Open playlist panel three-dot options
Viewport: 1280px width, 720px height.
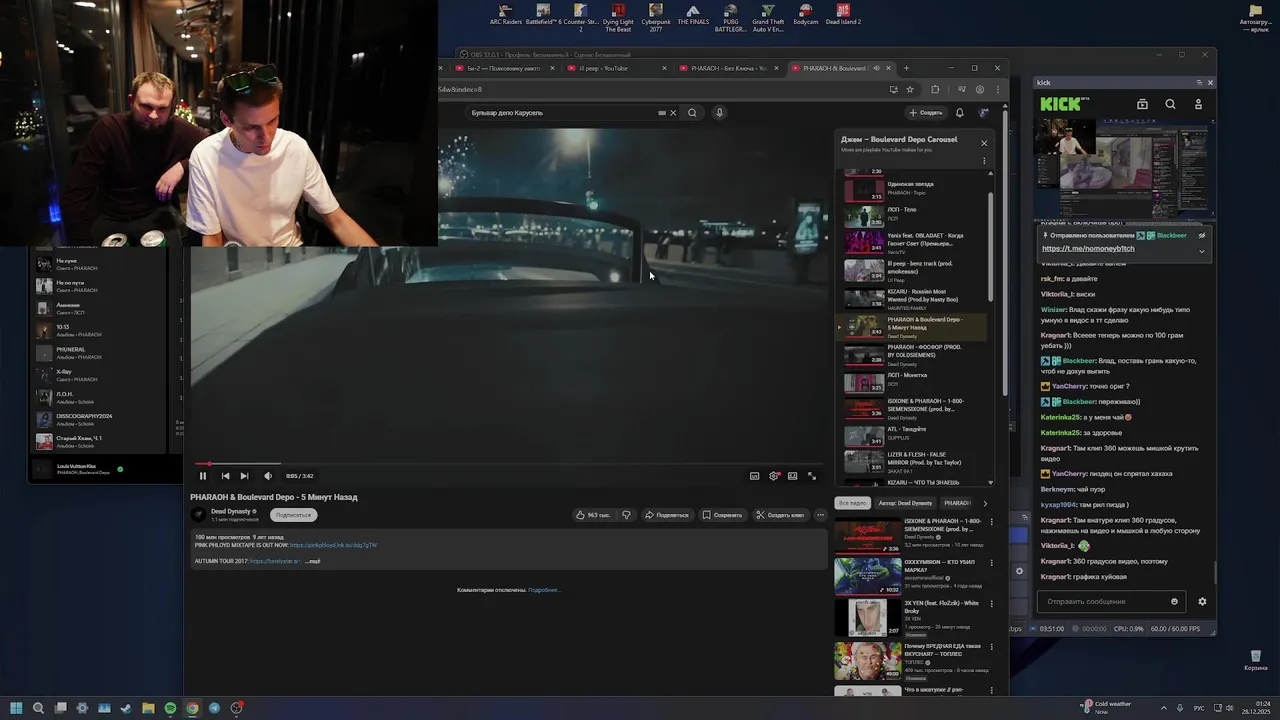pyautogui.click(x=984, y=161)
